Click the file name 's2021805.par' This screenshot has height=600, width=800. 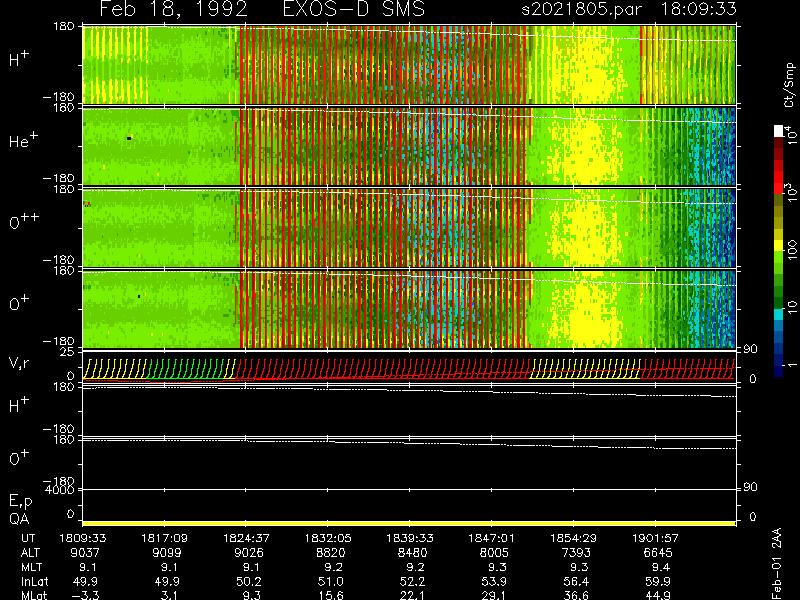tap(582, 9)
